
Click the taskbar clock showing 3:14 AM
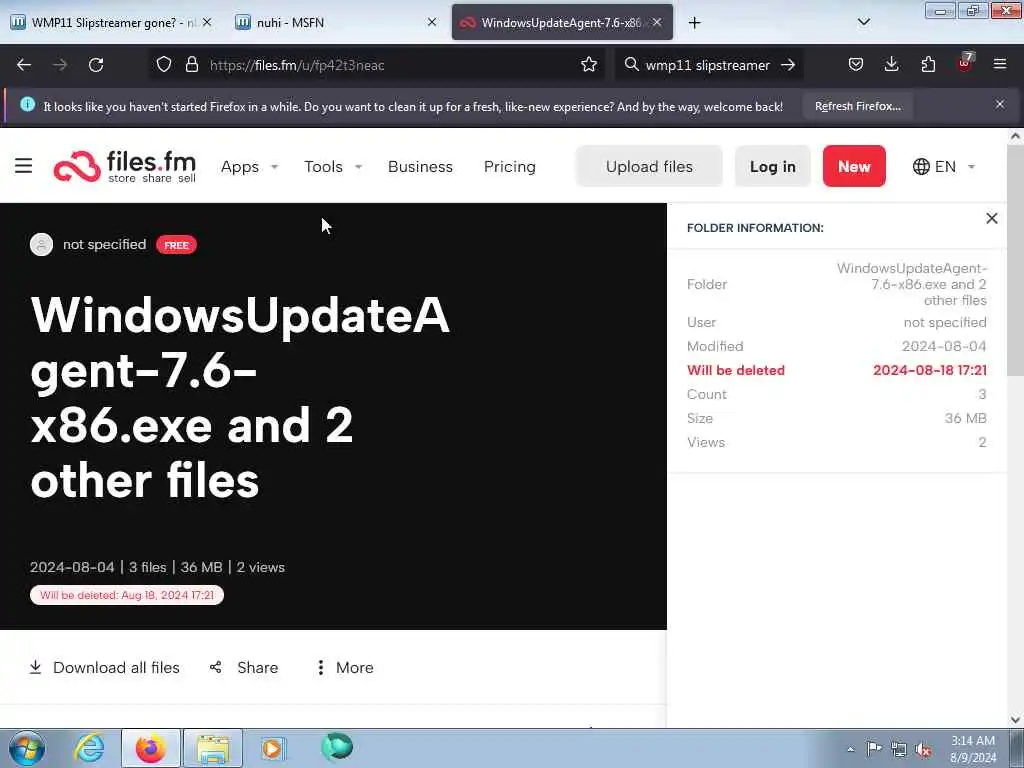[x=972, y=749]
